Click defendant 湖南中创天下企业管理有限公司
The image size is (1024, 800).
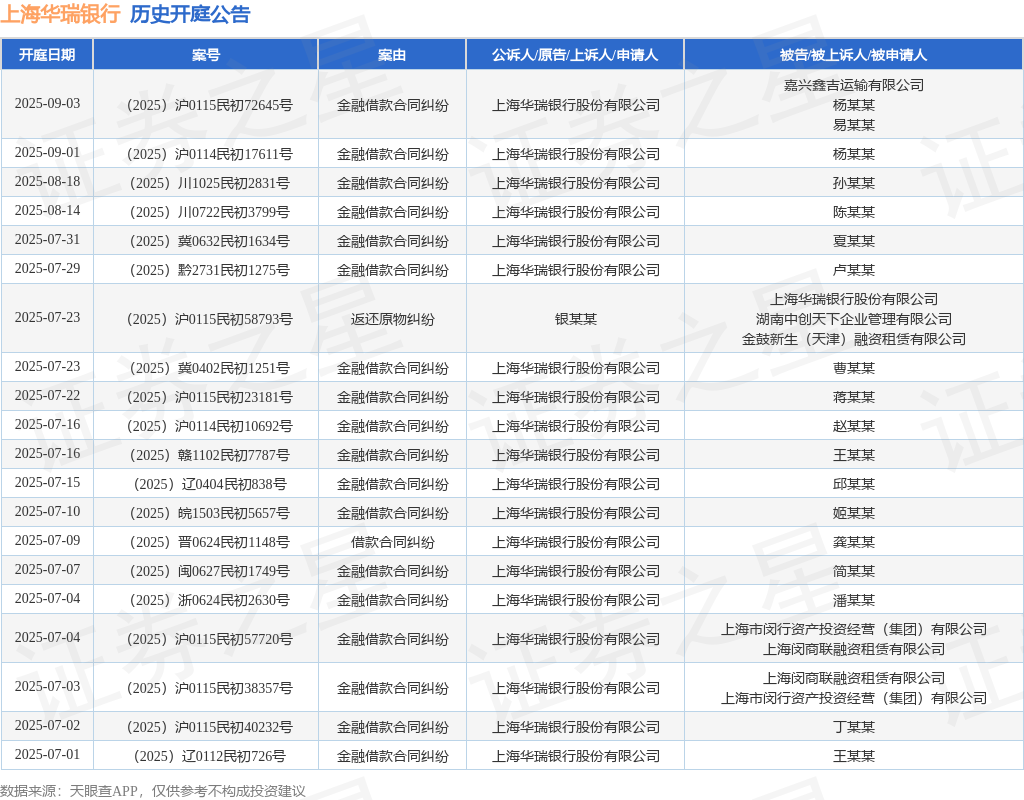tap(854, 319)
